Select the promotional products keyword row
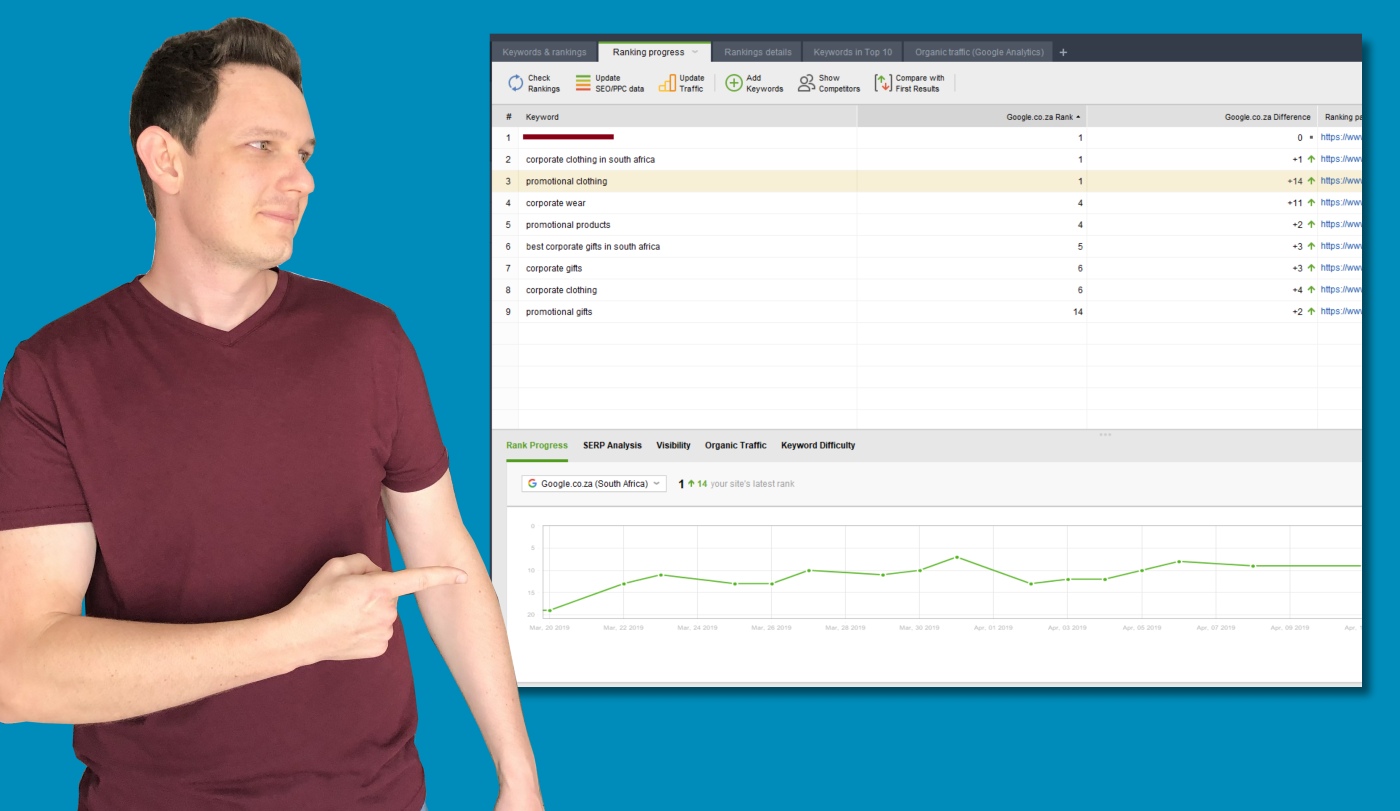Viewport: 1400px width, 811px height. [x=568, y=225]
